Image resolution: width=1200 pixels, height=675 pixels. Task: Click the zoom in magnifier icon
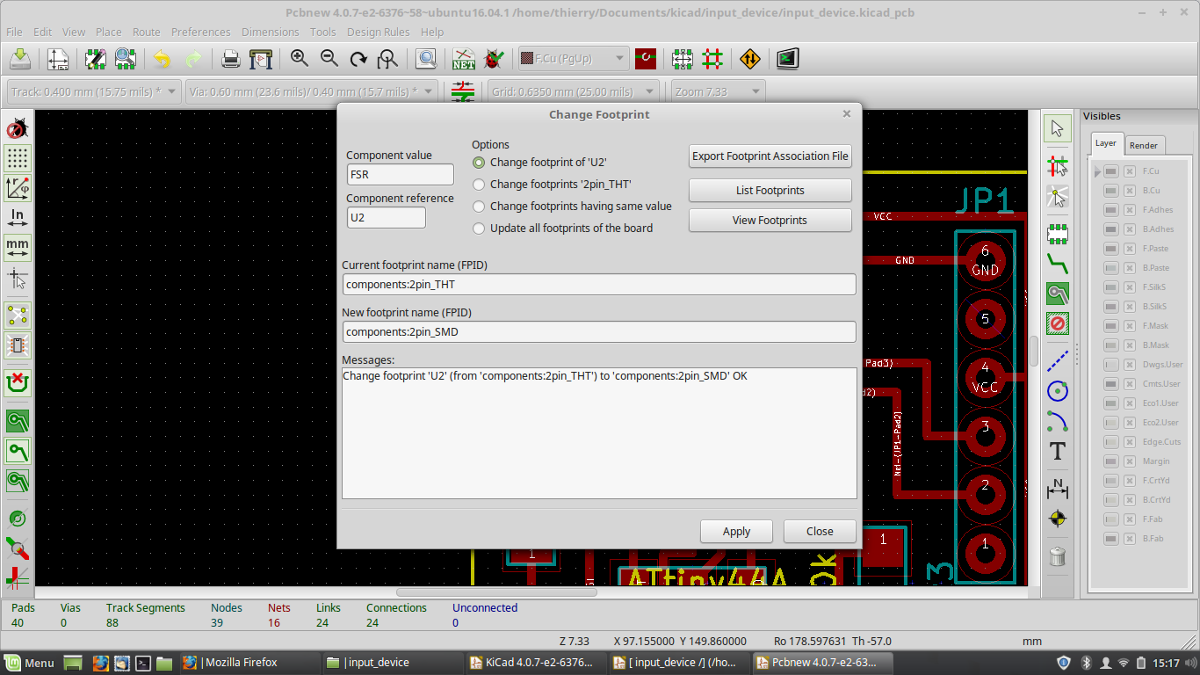click(x=299, y=59)
